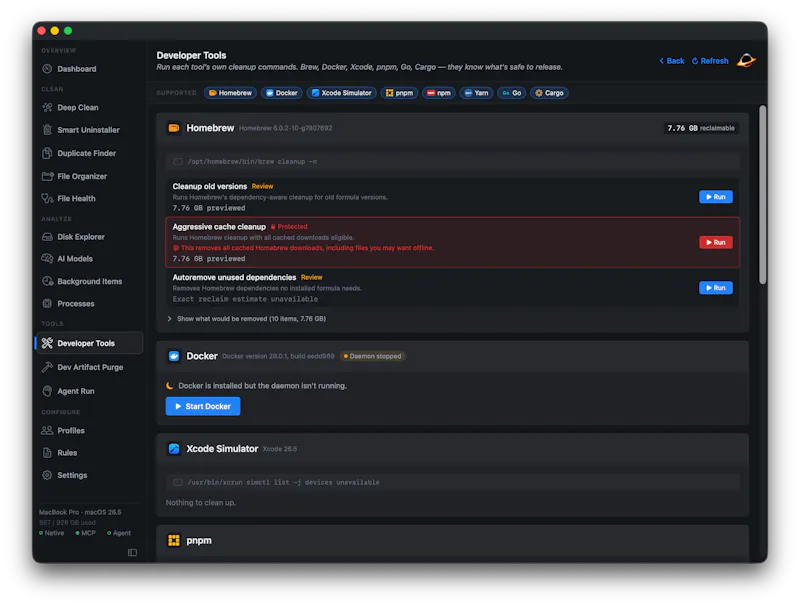Click the Duplicate Finder icon
Screen dimensions: 800x606
click(47, 153)
